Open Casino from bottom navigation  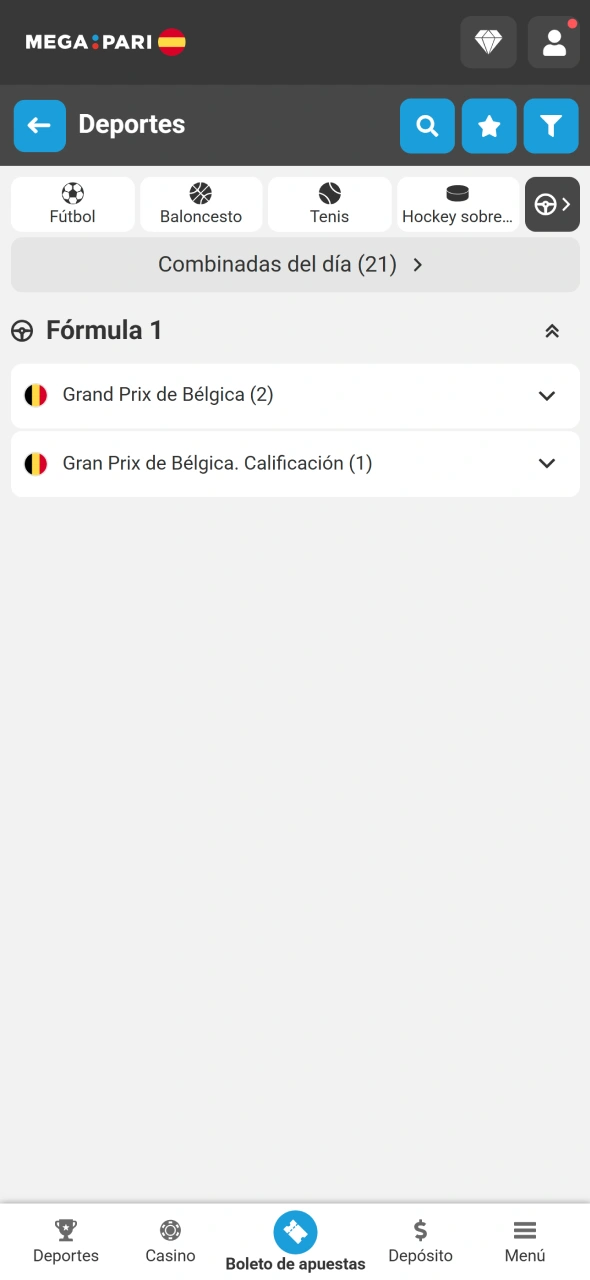170,1241
